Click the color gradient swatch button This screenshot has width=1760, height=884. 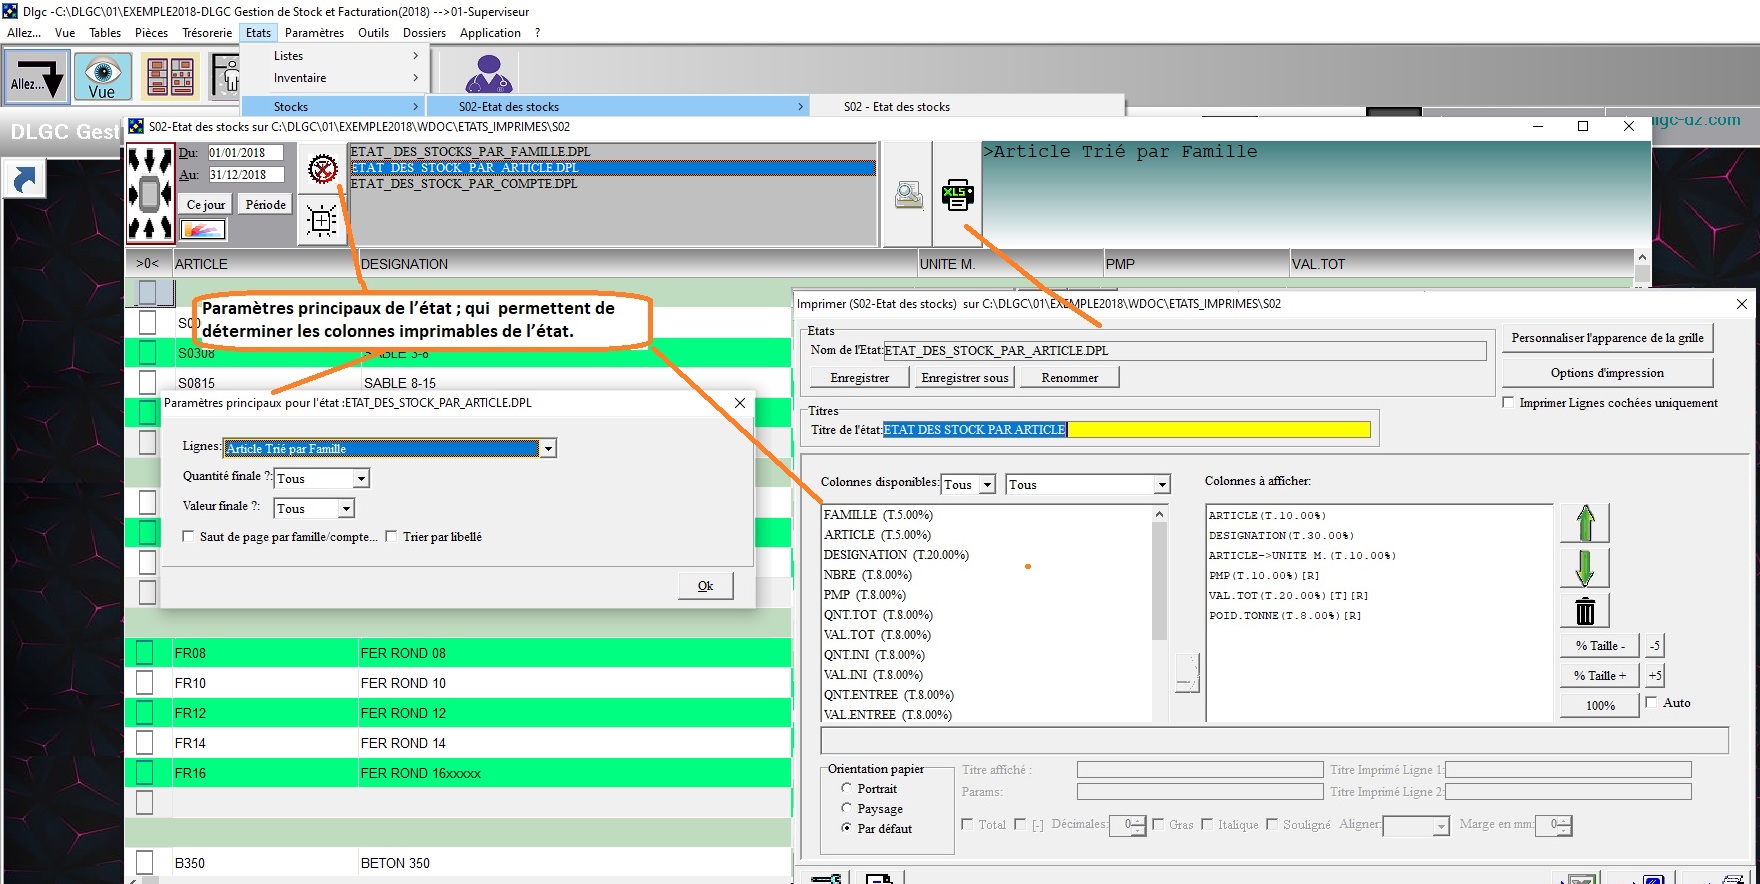tap(203, 230)
